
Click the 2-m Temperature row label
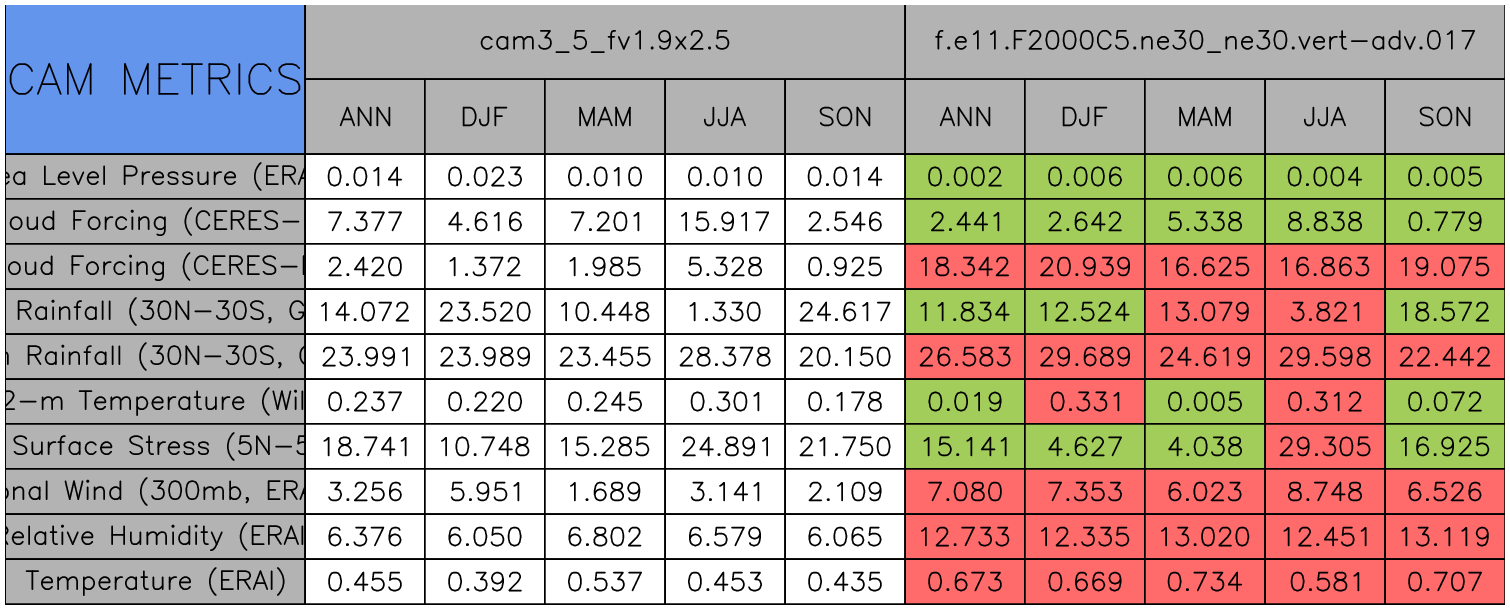point(155,402)
